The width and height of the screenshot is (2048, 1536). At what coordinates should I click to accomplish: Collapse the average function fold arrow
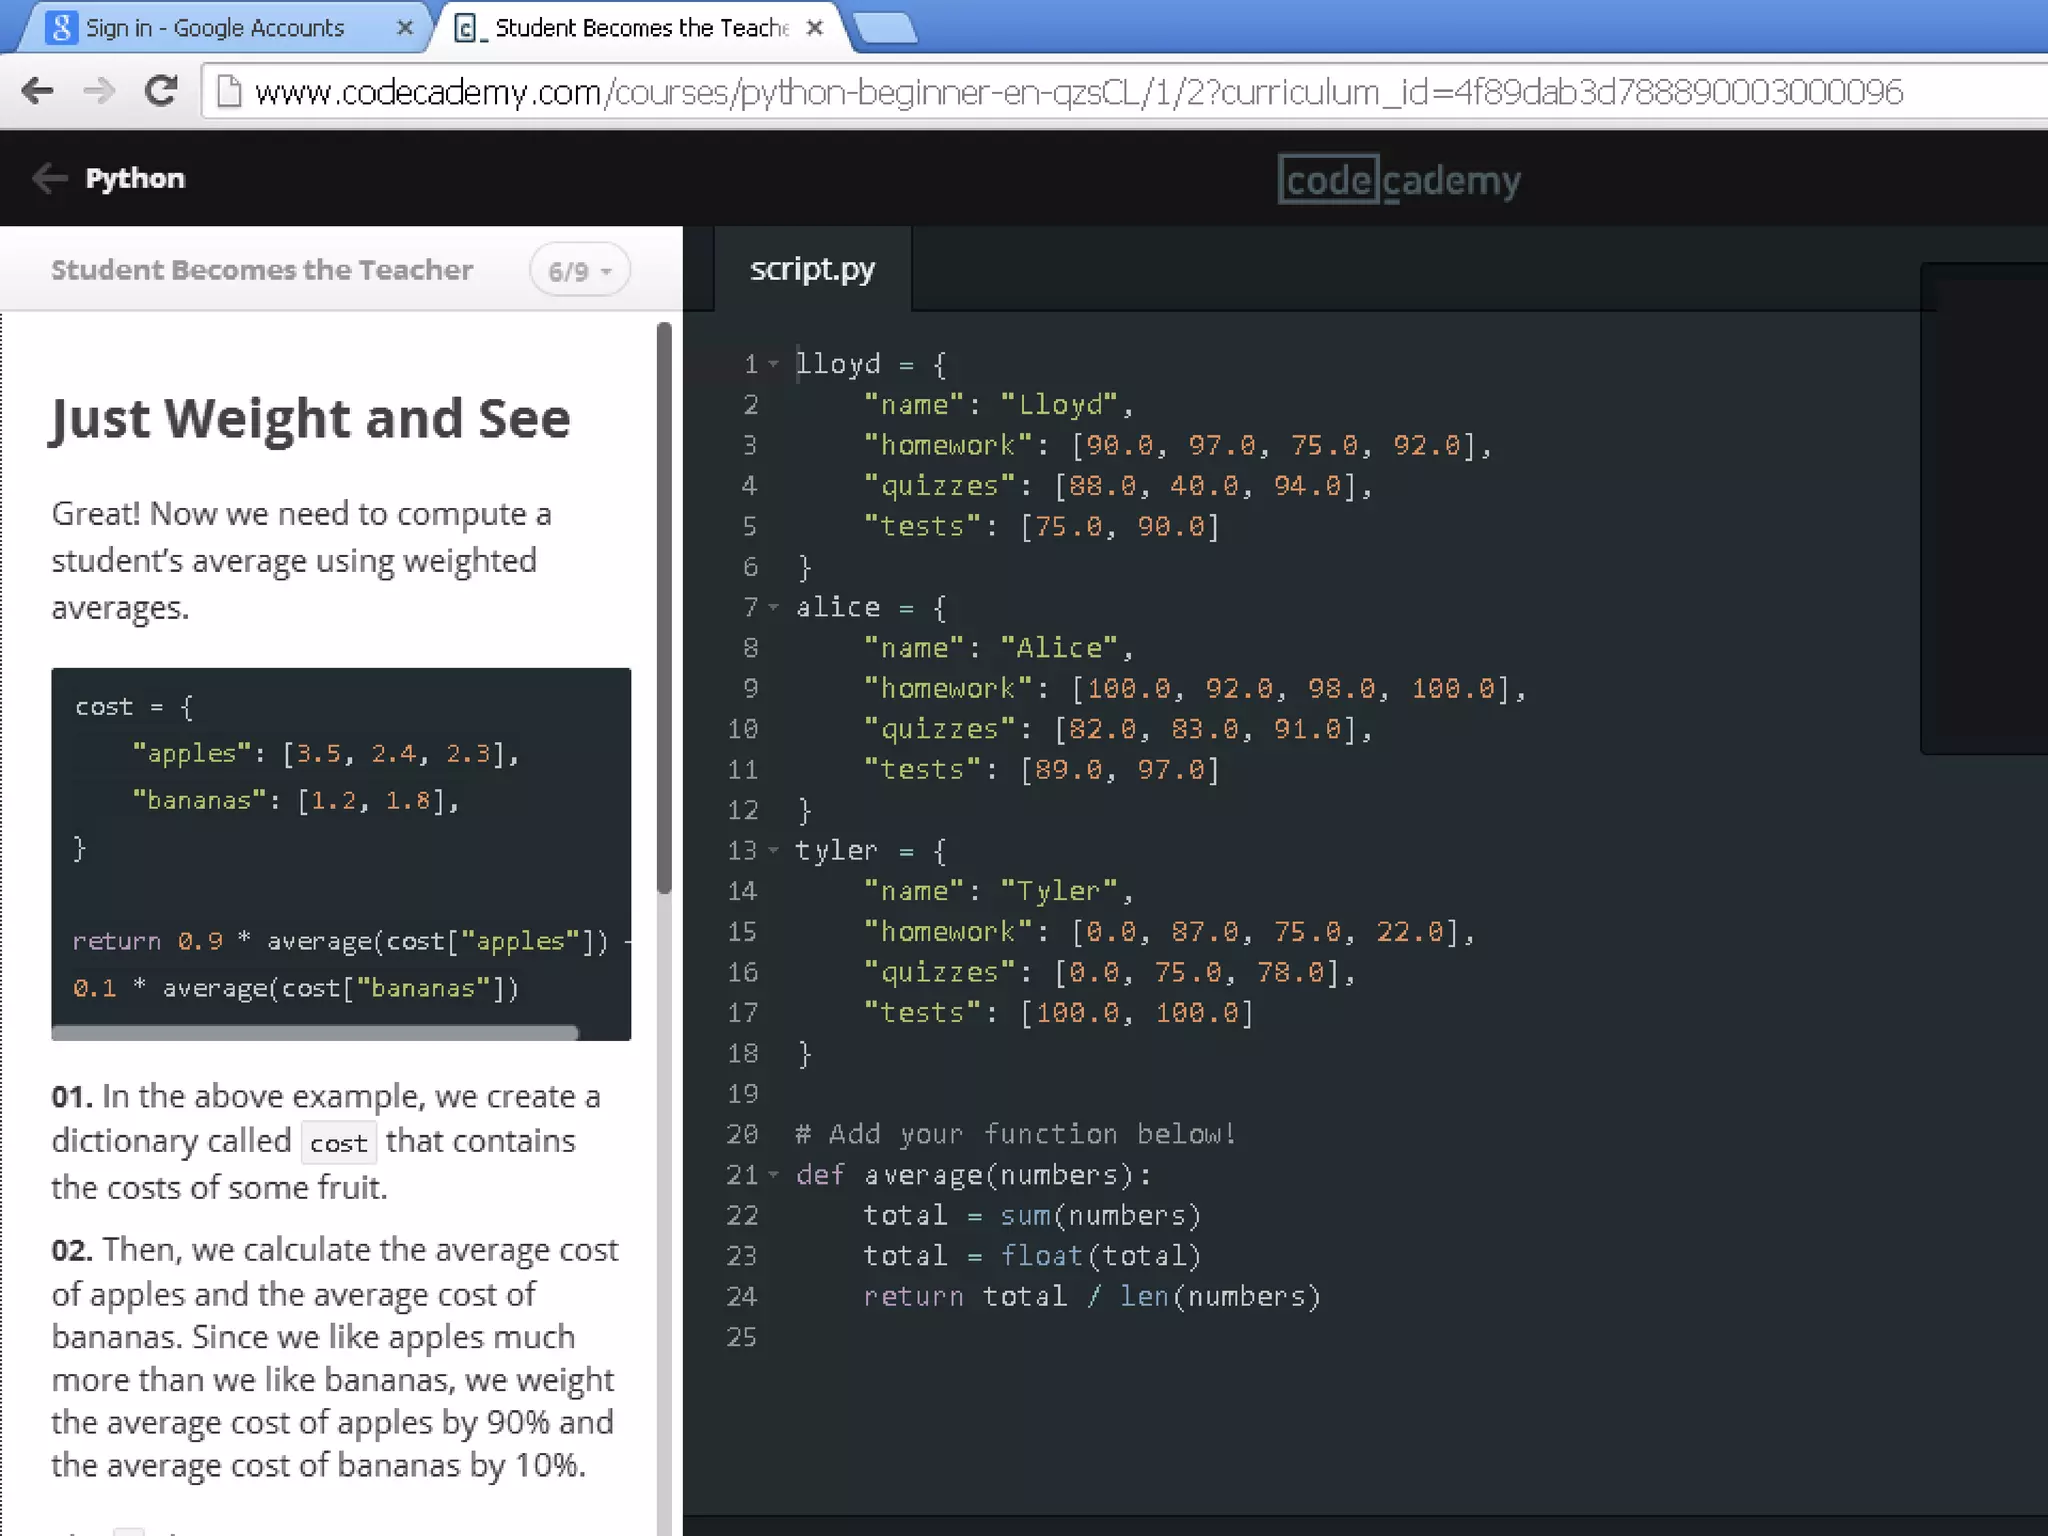[773, 1174]
